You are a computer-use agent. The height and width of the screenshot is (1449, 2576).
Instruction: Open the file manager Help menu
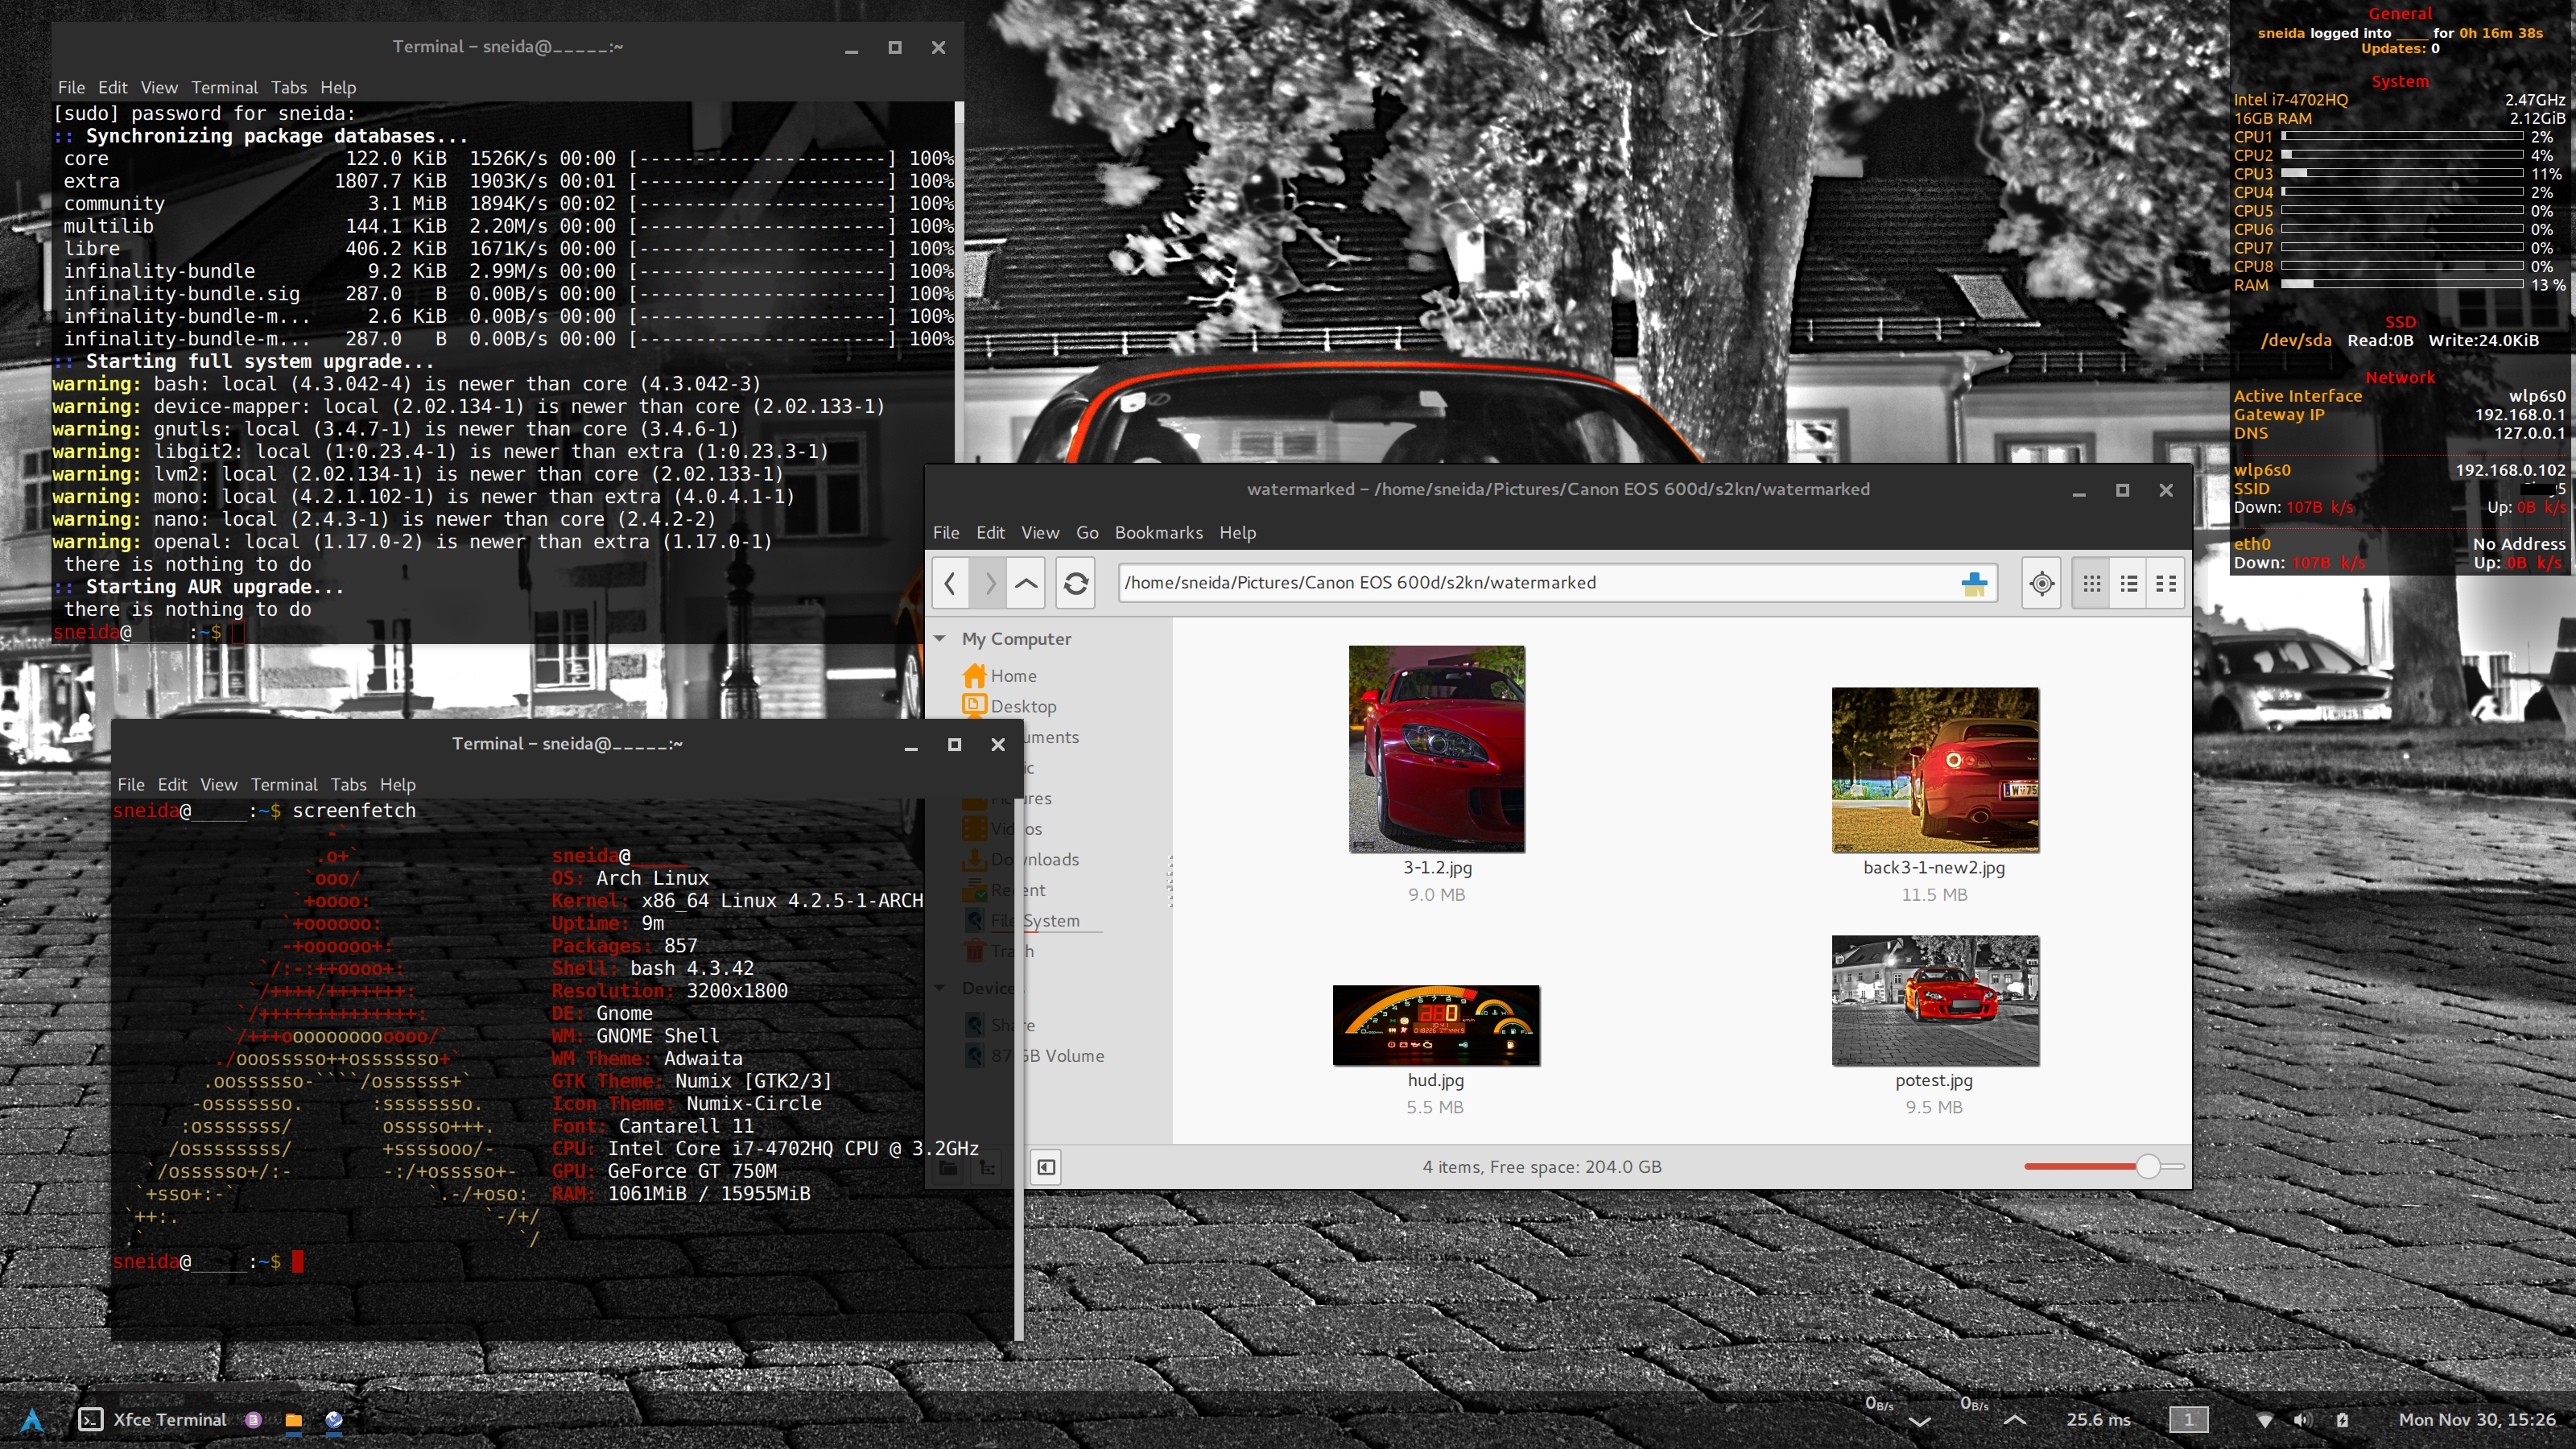1237,533
